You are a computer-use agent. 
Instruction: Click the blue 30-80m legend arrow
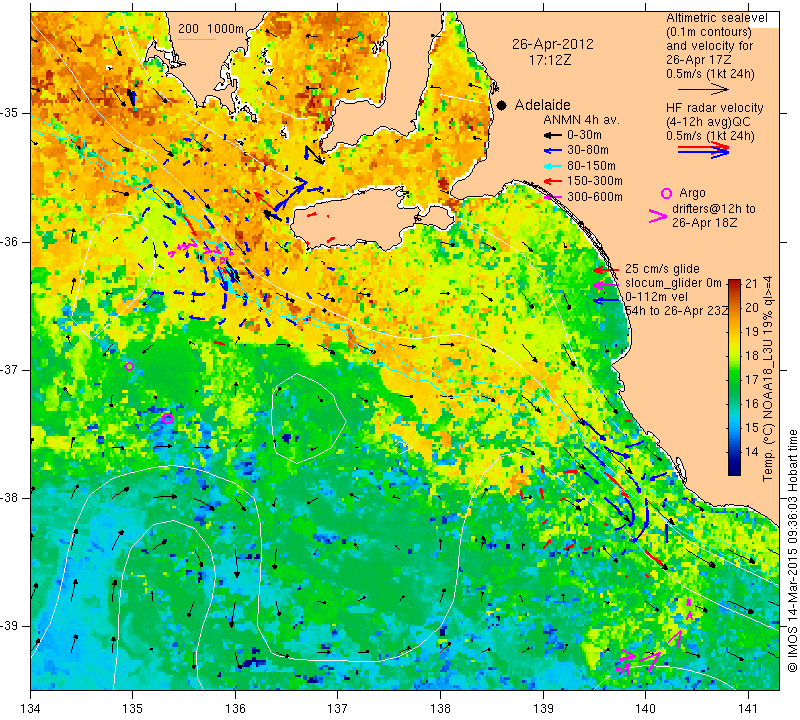(552, 151)
